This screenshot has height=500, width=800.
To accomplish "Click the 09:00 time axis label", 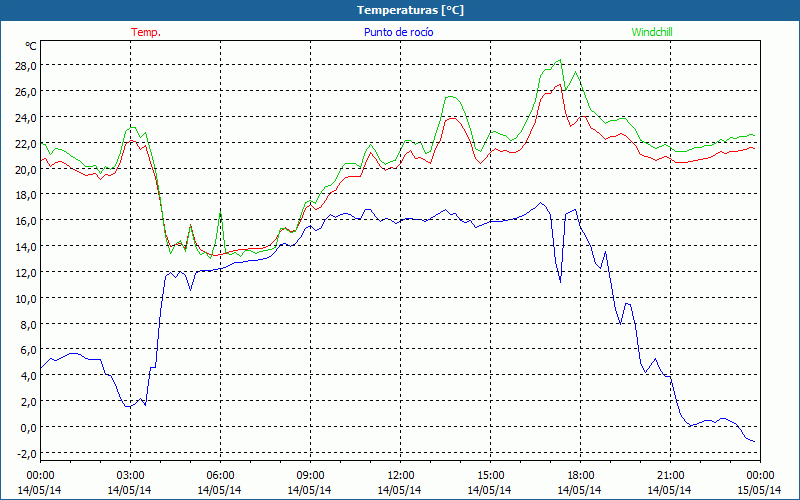I will [x=310, y=476].
